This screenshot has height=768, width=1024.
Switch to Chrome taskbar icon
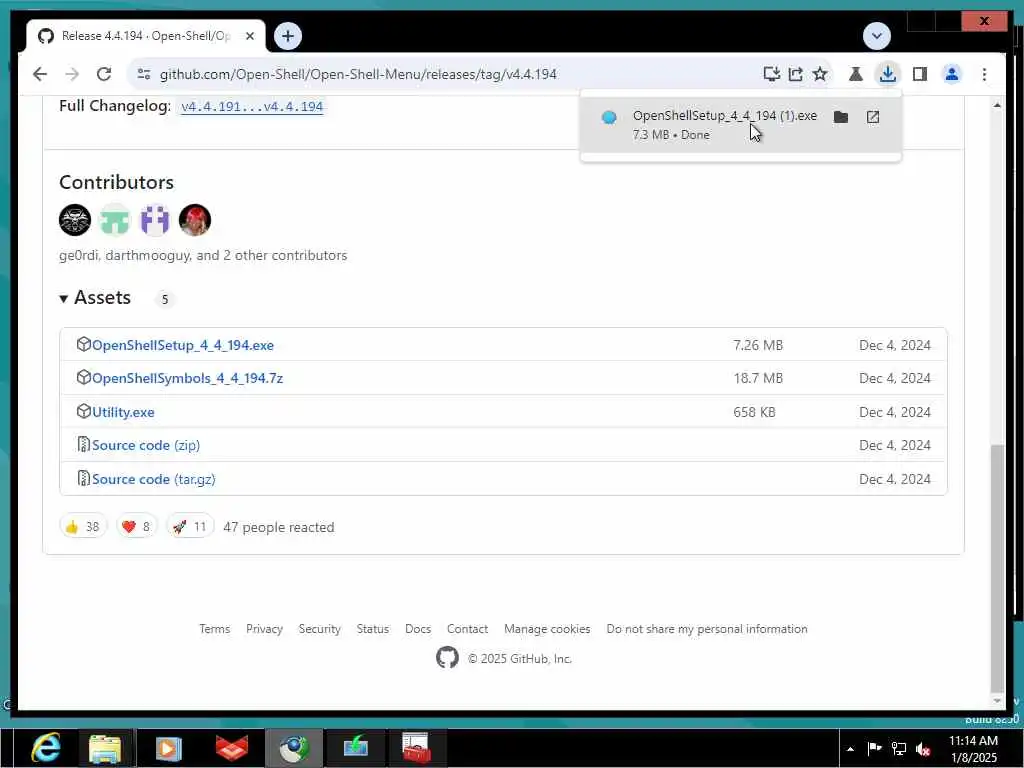pyautogui.click(x=294, y=748)
